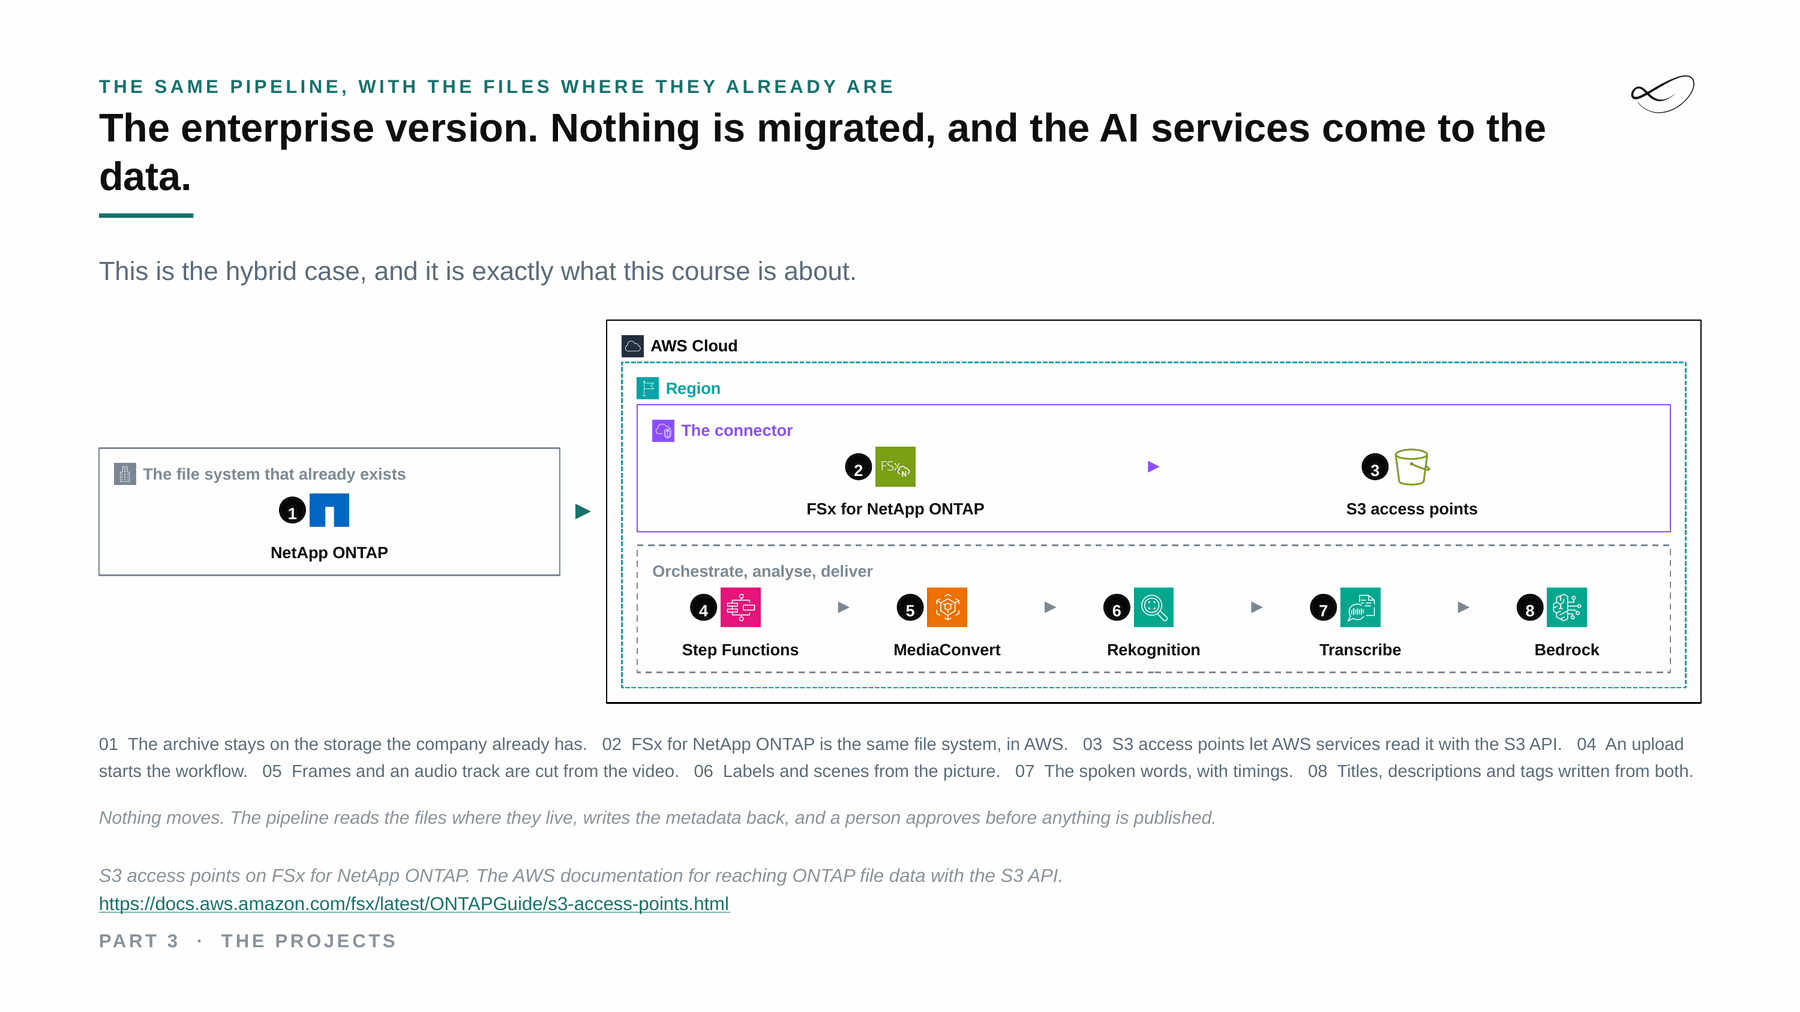Click the 'NetApp ONTAP' label
Screen dimensions: 1800x1012
pyautogui.click(x=329, y=553)
